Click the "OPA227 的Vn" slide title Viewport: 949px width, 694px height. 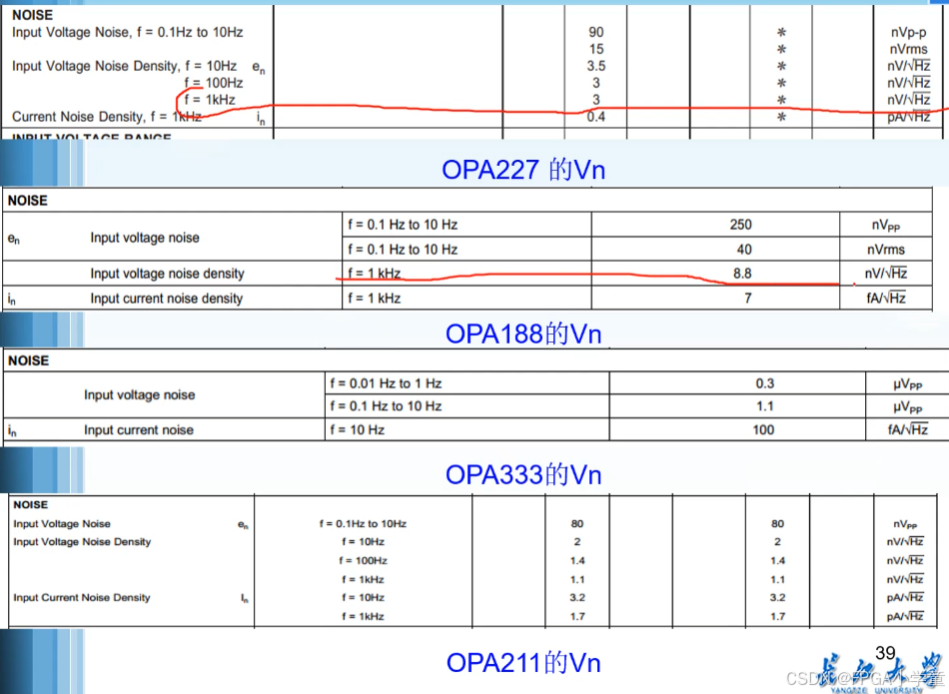pyautogui.click(x=524, y=169)
